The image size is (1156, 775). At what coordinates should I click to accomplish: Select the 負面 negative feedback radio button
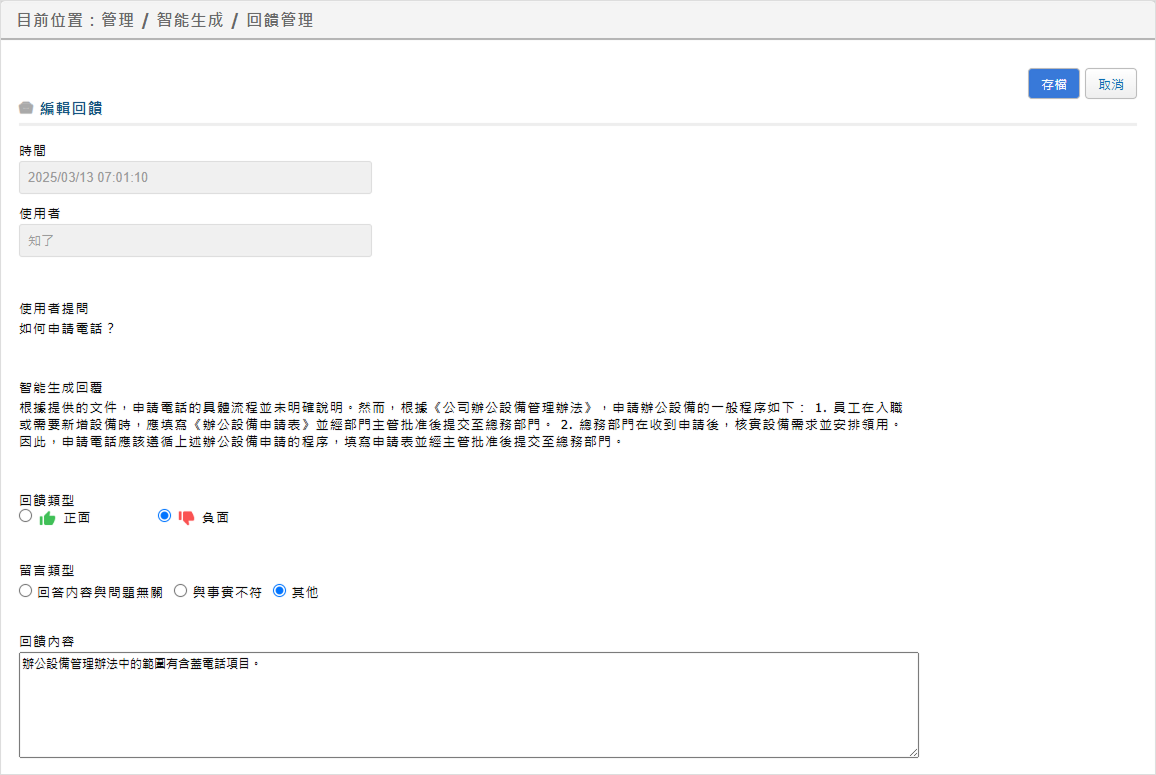(164, 516)
